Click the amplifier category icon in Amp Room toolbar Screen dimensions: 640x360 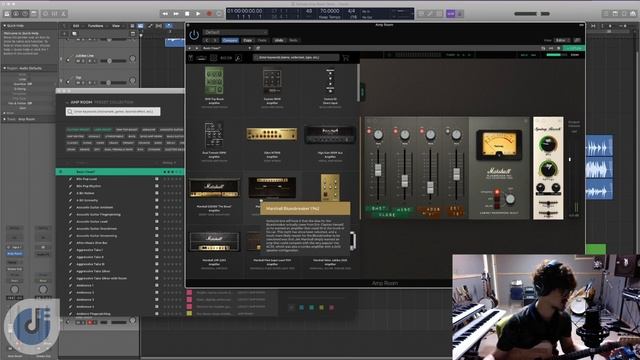click(x=202, y=58)
